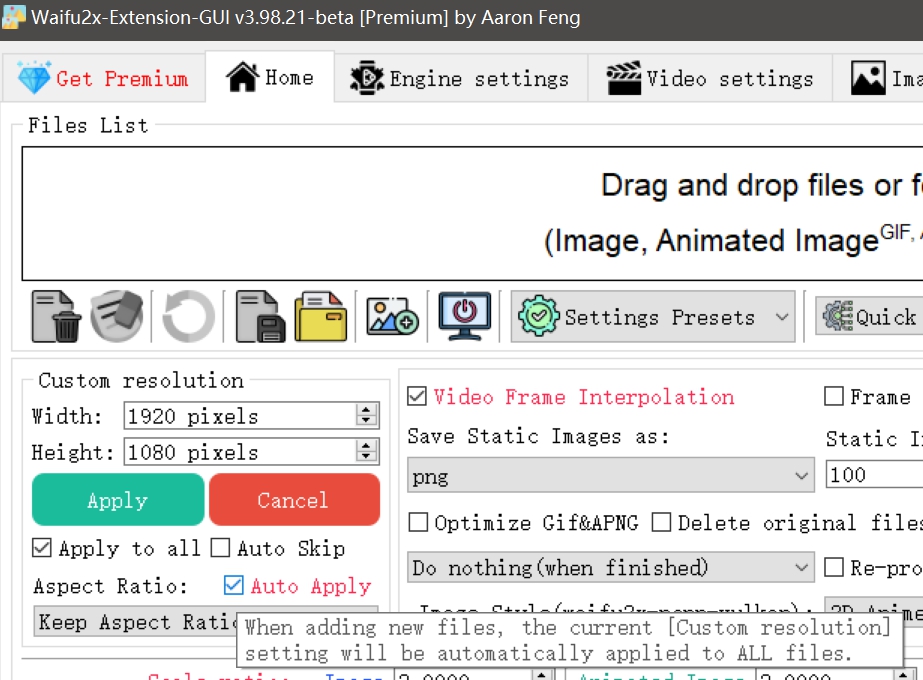The image size is (923, 680).
Task: Clear the files list using the eraser icon
Action: [x=115, y=316]
